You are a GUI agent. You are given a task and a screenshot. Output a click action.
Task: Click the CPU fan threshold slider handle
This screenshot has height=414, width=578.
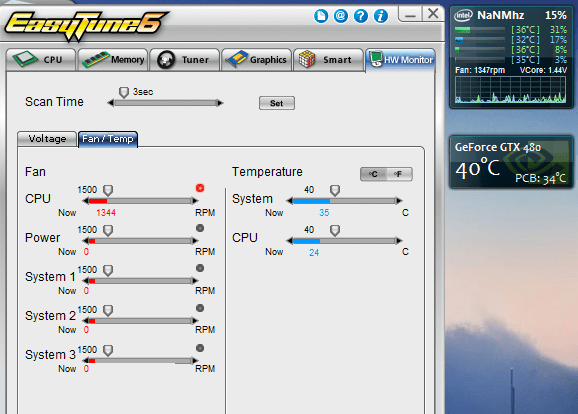(x=108, y=191)
